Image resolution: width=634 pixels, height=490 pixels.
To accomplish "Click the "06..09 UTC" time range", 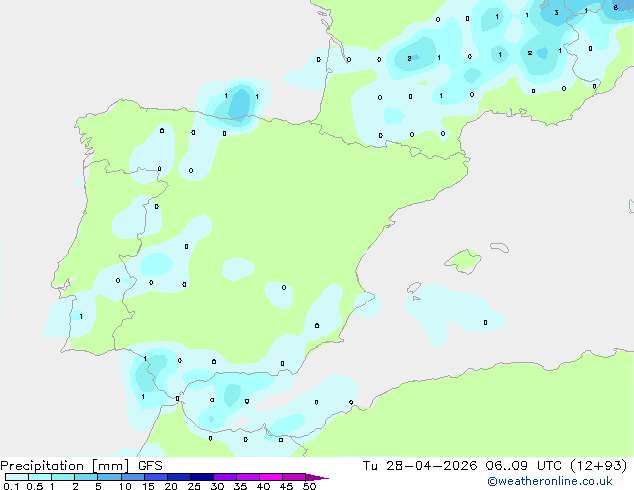I will (x=524, y=466).
